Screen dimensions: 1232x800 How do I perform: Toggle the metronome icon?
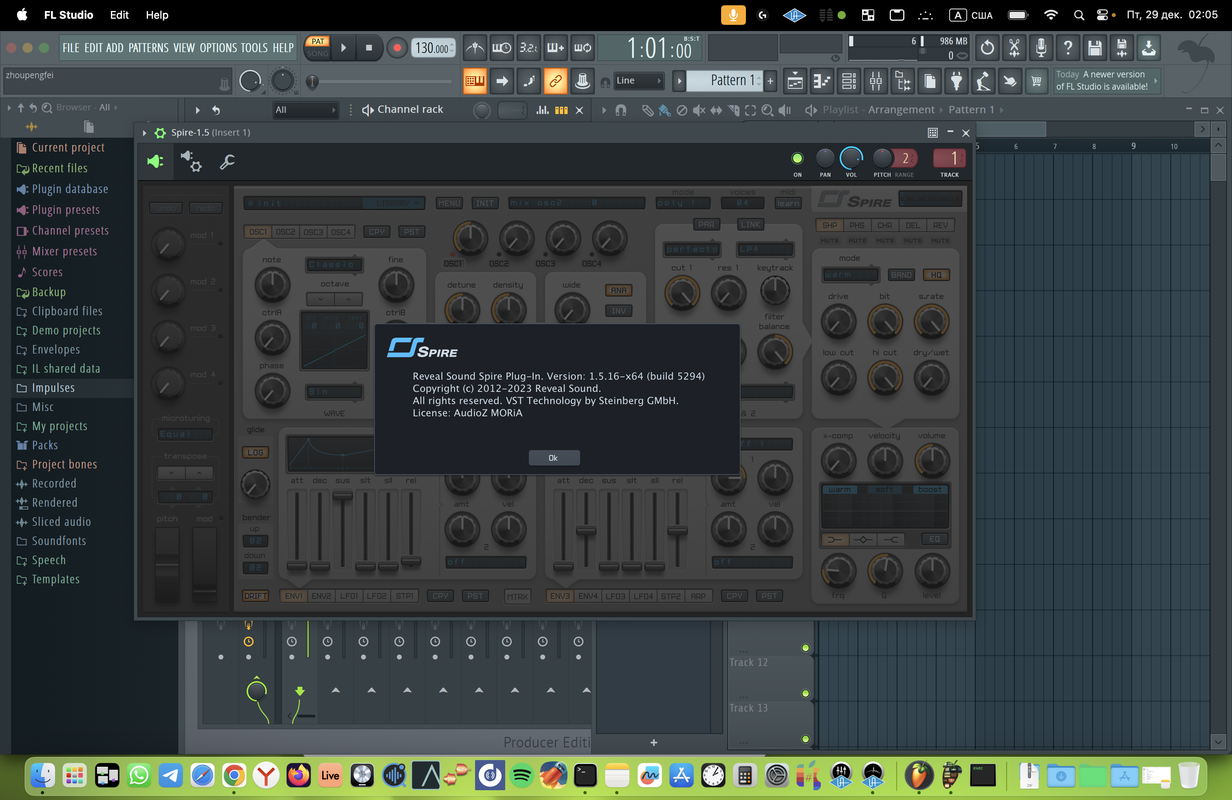[475, 47]
